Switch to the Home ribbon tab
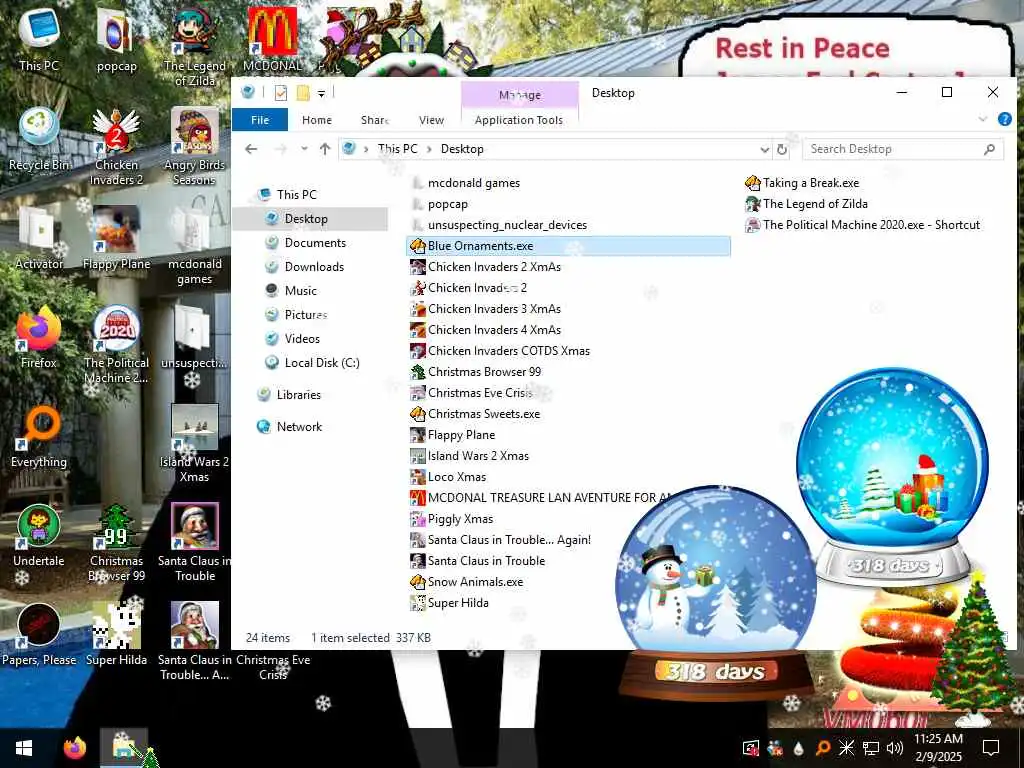 pos(317,120)
